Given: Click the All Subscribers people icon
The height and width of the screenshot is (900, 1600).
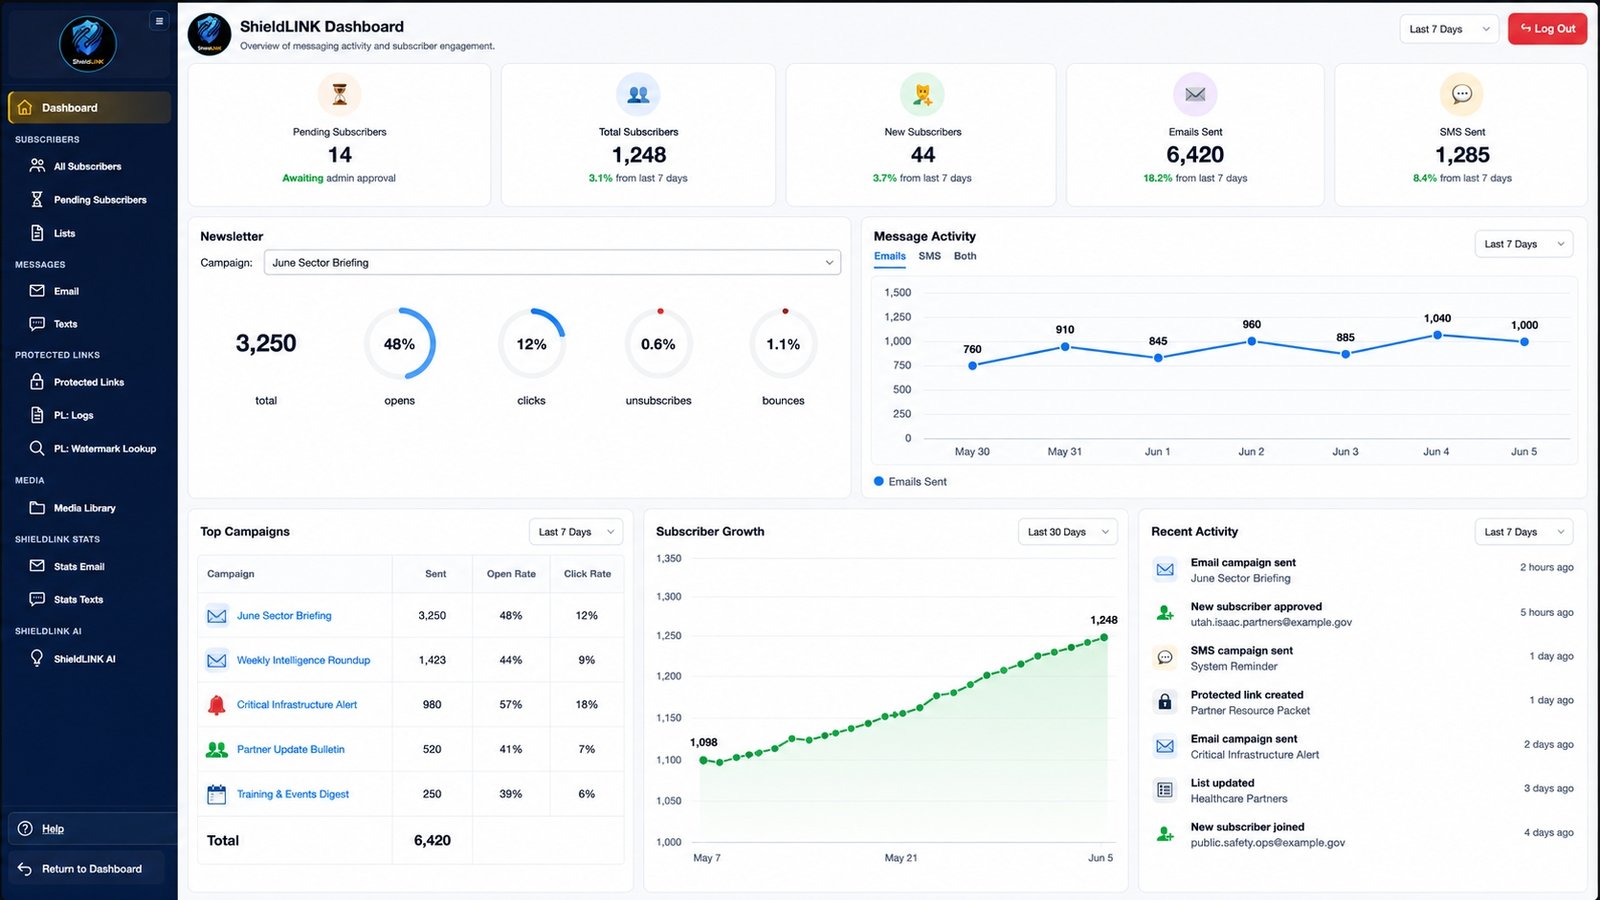Looking at the screenshot, I should click(37, 166).
